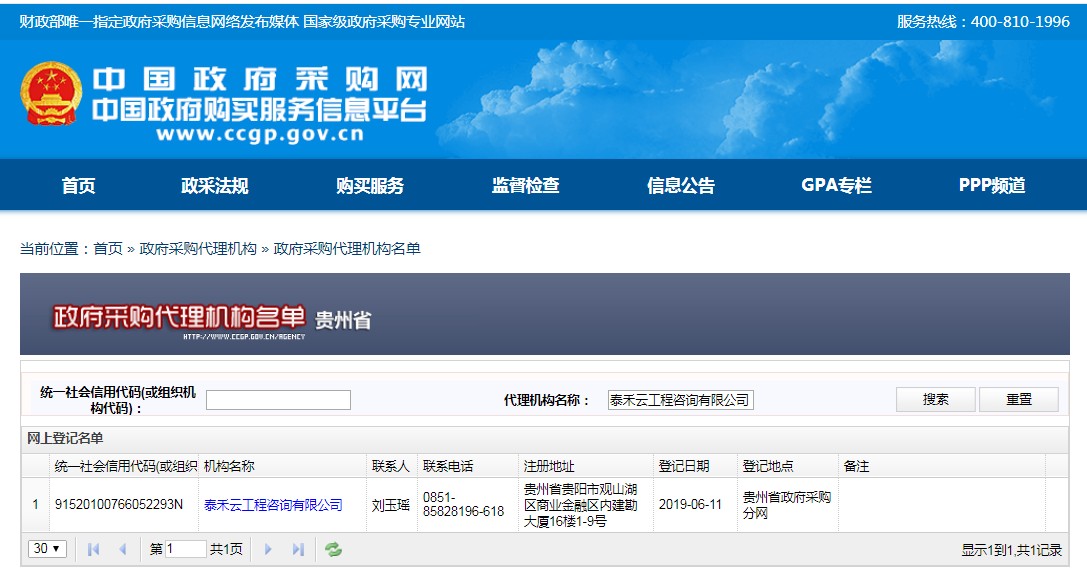Click 联系人 column header
The height and width of the screenshot is (584, 1087).
(x=392, y=466)
